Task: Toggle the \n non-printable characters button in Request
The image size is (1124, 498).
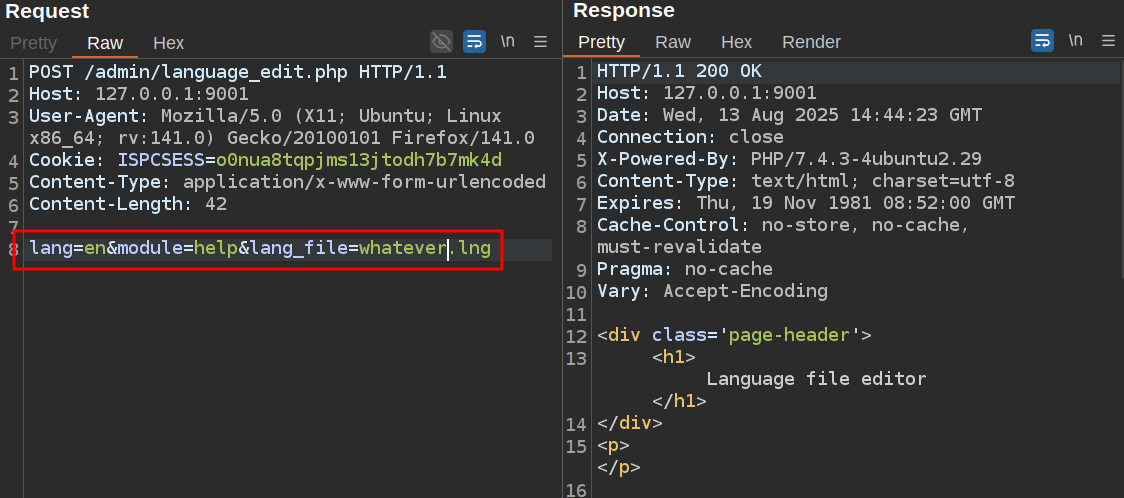Action: [x=508, y=41]
